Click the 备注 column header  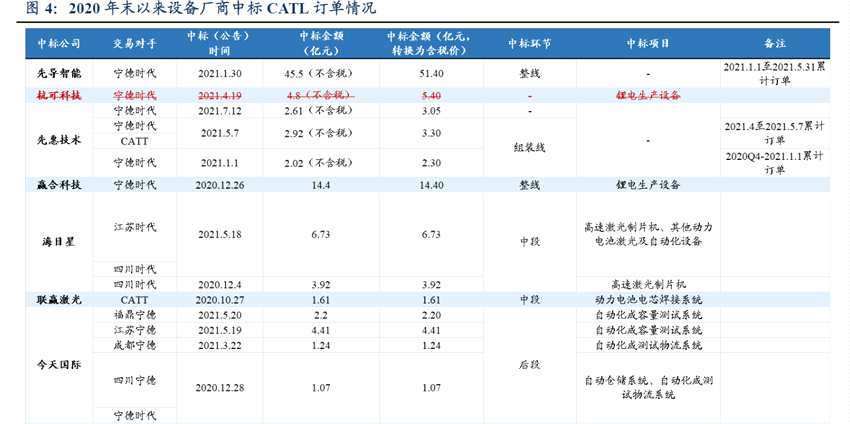pyautogui.click(x=775, y=44)
